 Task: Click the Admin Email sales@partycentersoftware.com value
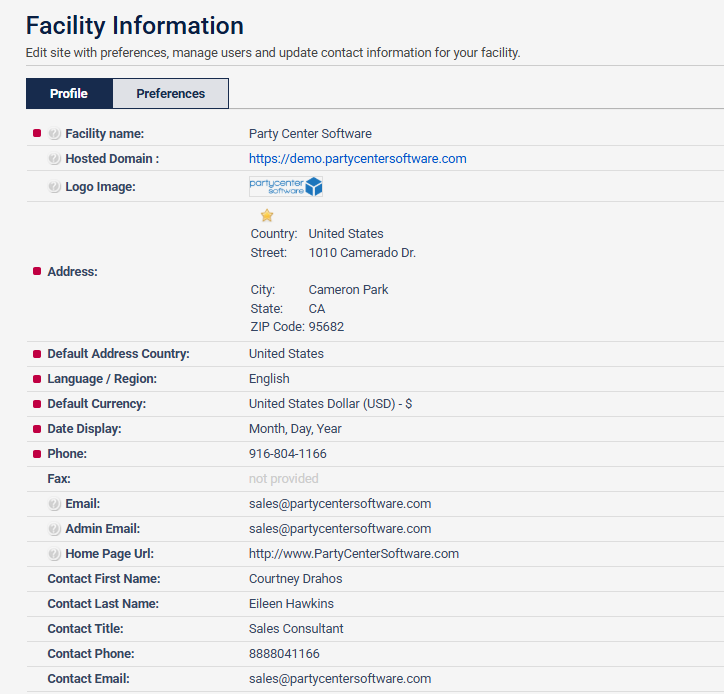[x=340, y=529]
